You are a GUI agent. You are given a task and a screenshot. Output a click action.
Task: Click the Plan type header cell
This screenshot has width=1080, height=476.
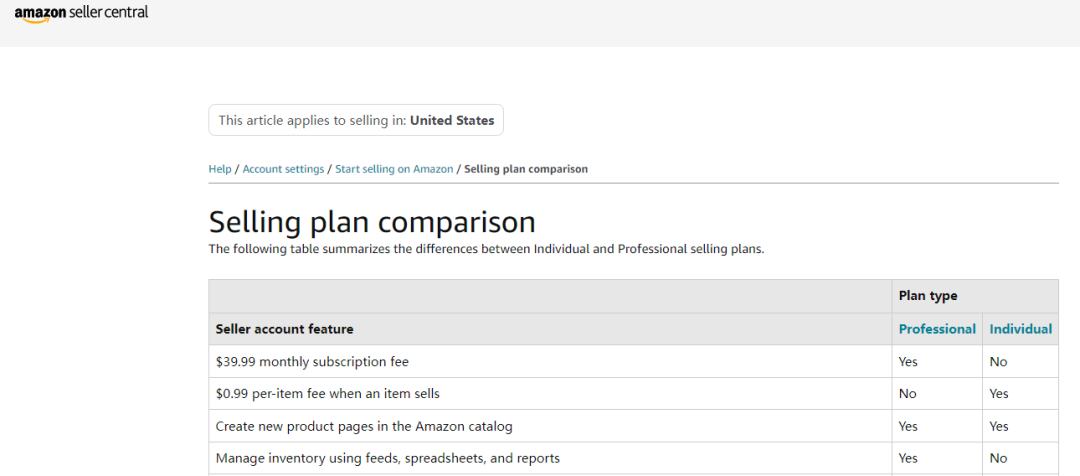click(975, 296)
